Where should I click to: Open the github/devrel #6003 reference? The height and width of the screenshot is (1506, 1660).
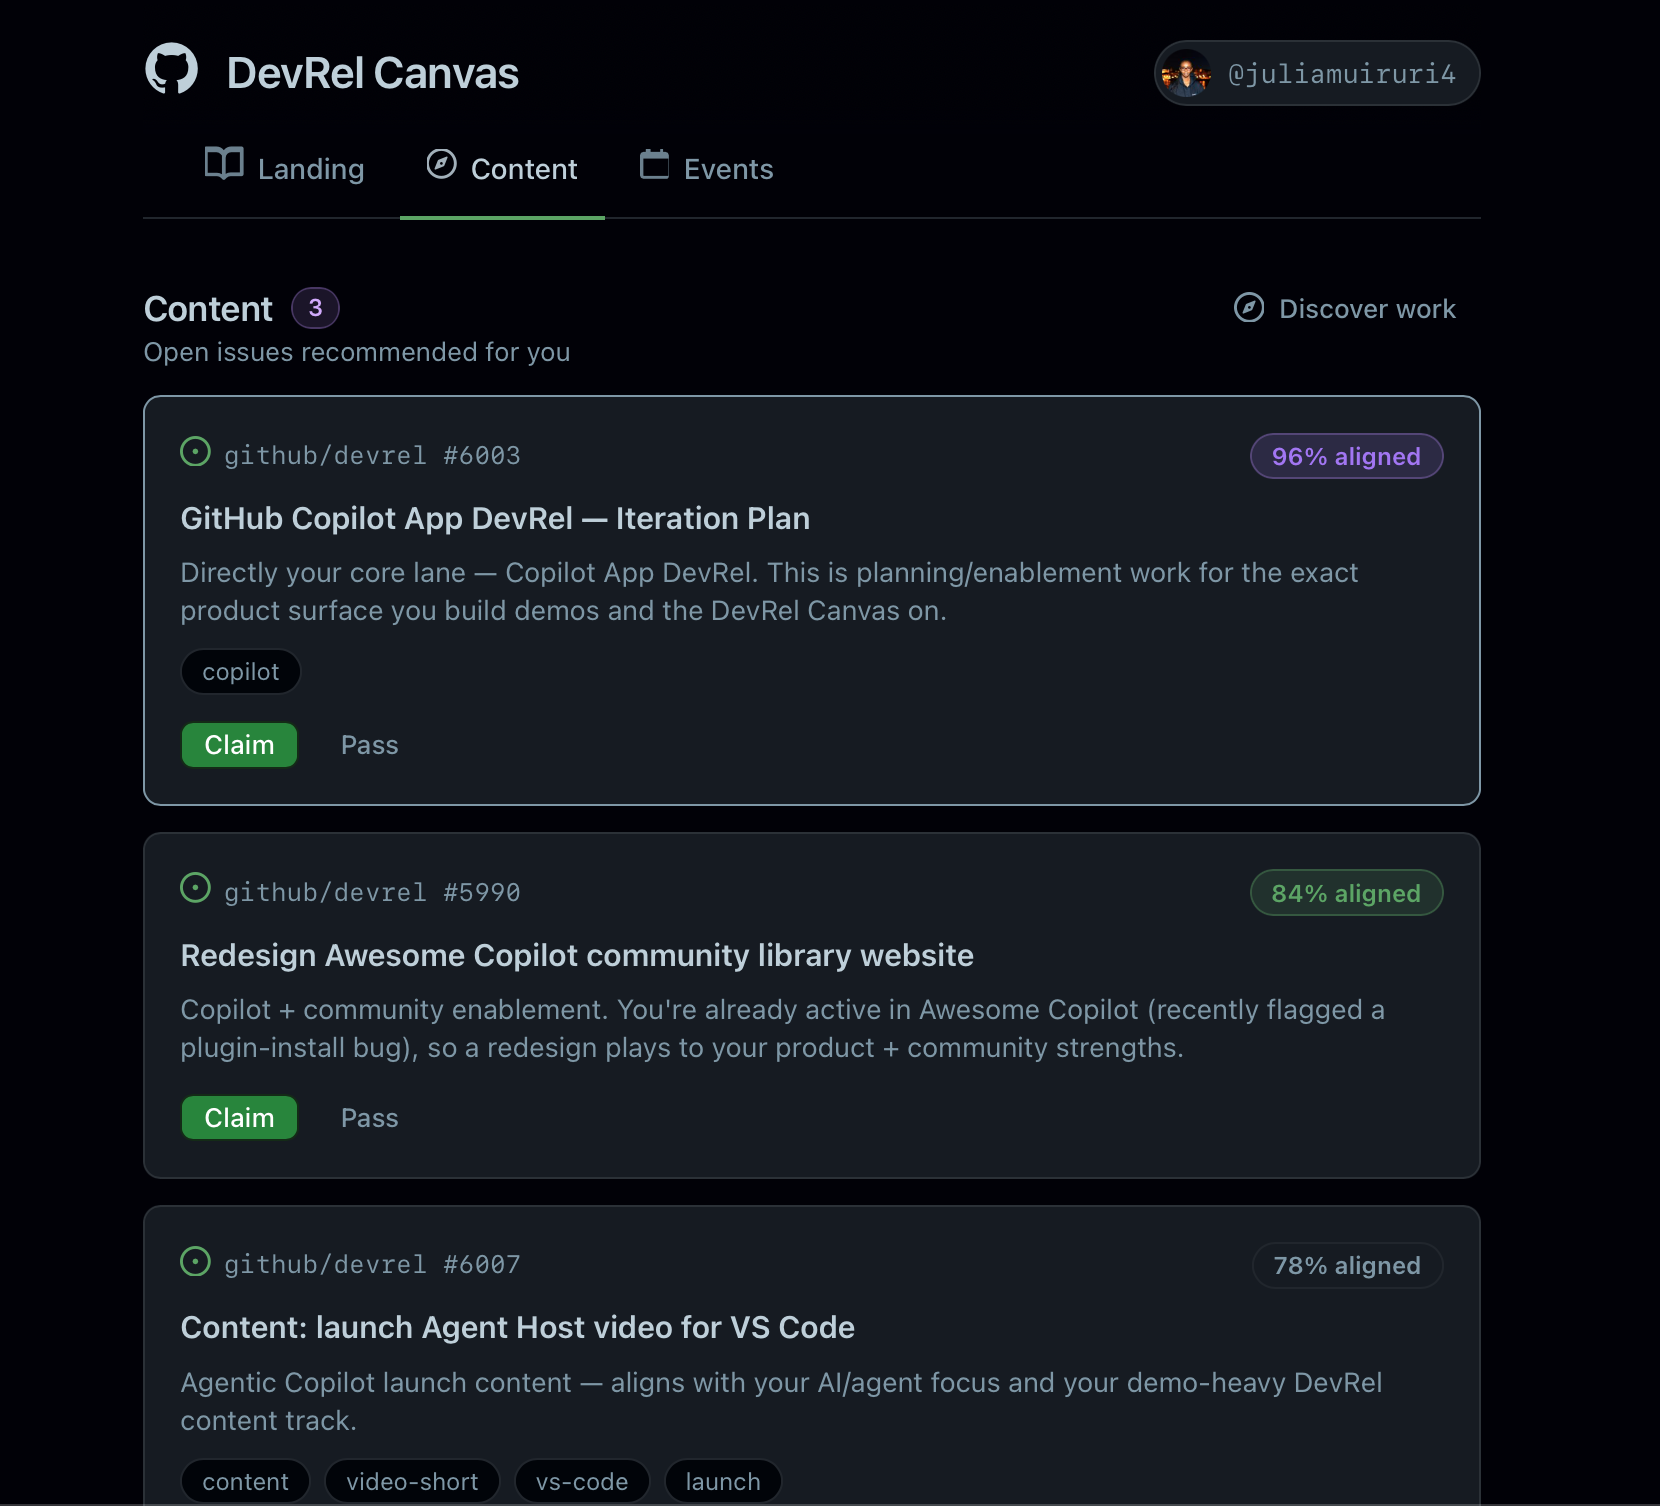[x=372, y=455]
